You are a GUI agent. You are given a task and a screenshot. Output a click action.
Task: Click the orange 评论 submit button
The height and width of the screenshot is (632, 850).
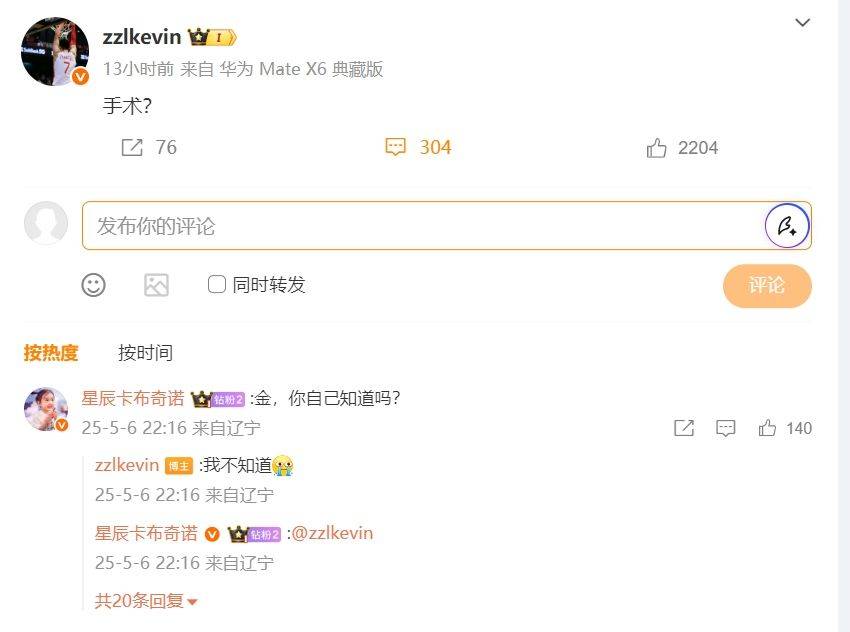coord(767,286)
